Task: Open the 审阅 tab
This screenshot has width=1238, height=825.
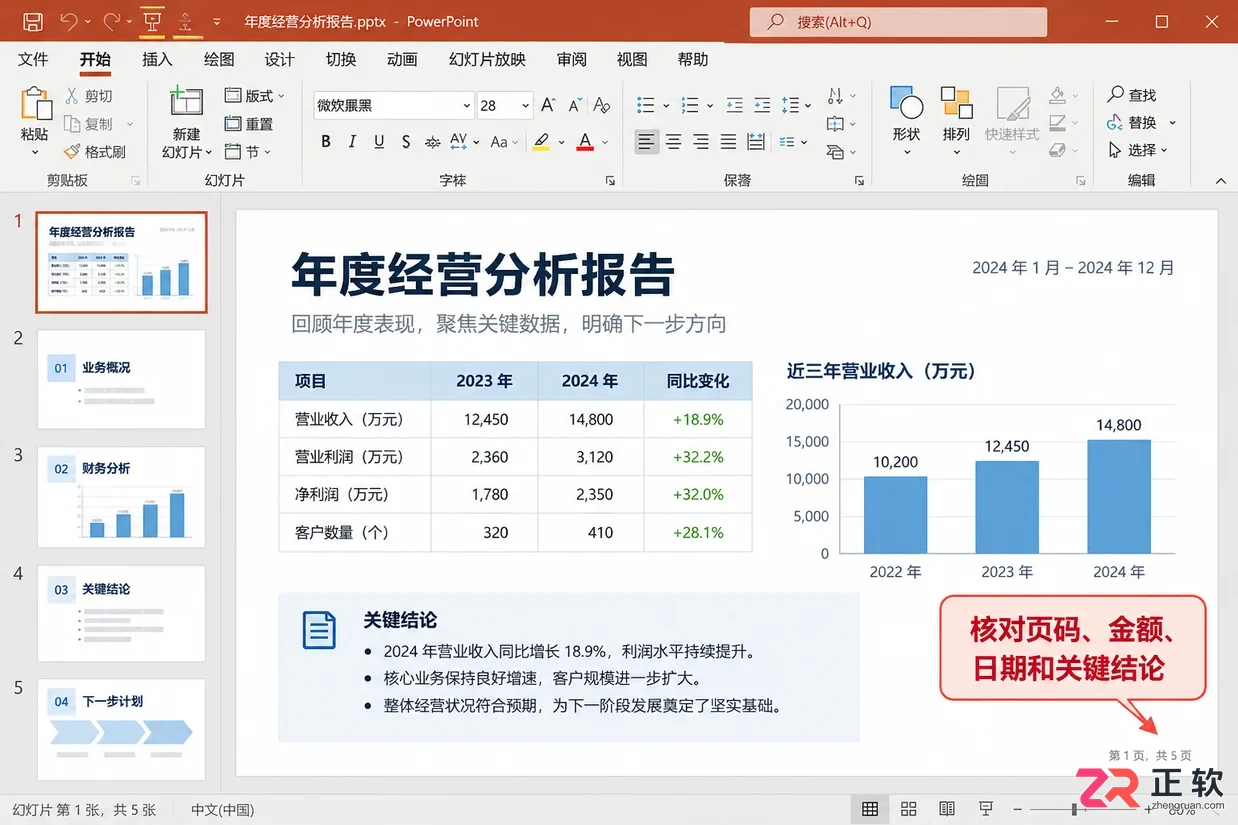Action: tap(572, 60)
